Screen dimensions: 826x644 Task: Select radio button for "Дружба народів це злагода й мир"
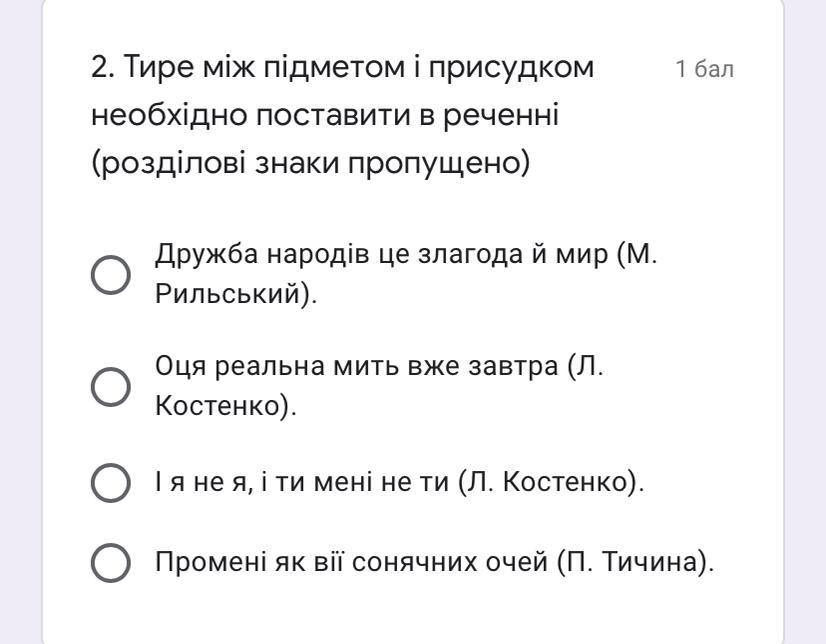pyautogui.click(x=111, y=275)
